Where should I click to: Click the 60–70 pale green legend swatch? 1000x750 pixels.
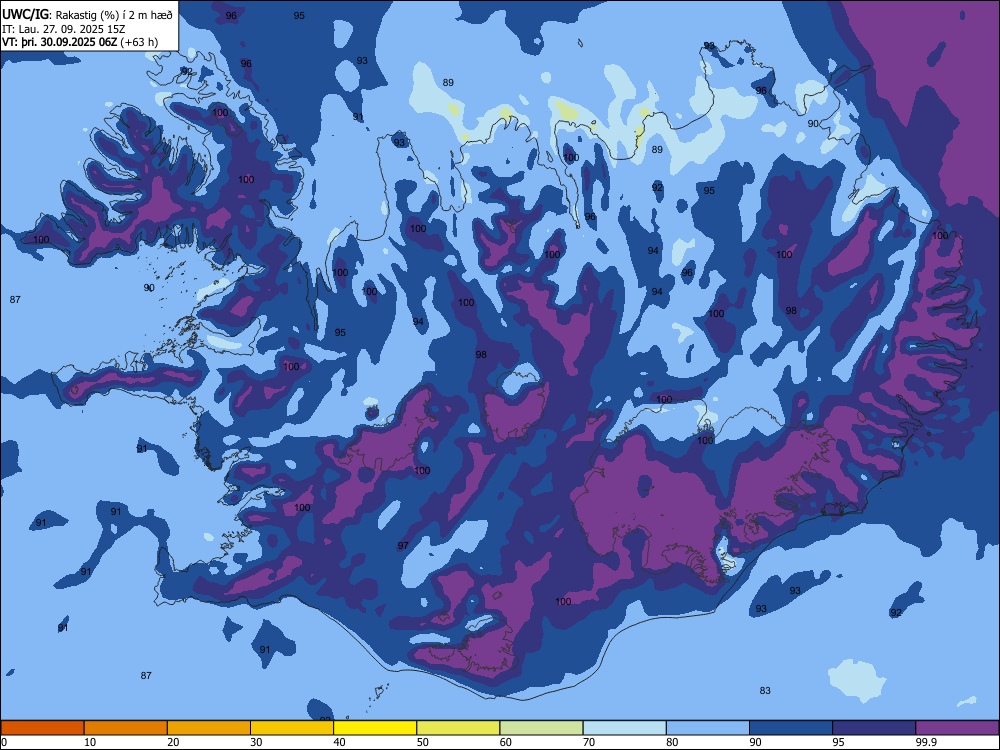(541, 728)
